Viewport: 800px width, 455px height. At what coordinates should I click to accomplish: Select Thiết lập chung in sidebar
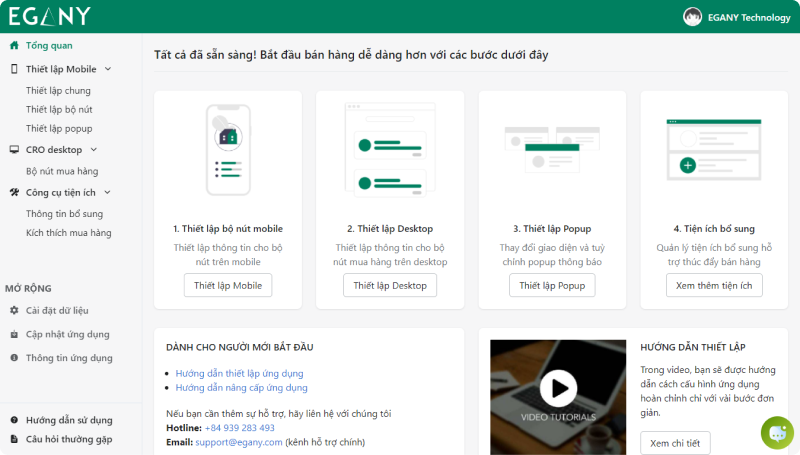point(58,91)
